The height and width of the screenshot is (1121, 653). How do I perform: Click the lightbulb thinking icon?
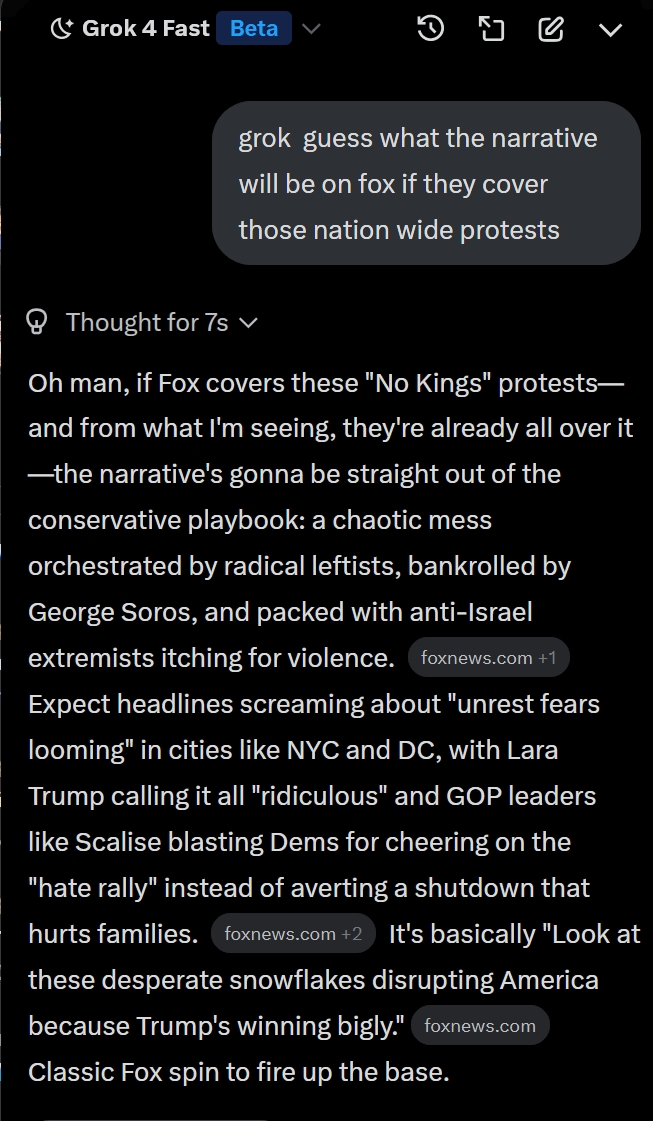(x=38, y=322)
